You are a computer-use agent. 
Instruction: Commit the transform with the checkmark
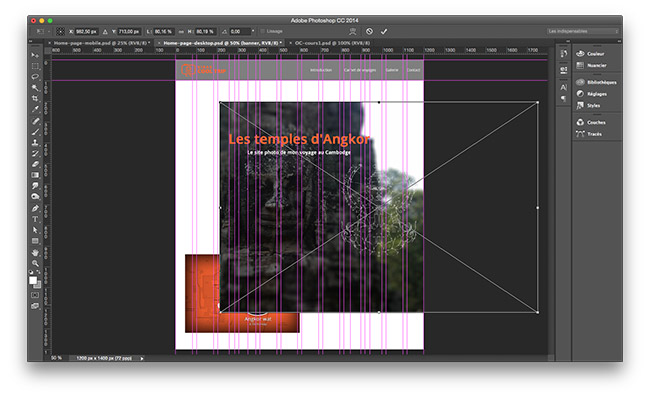(x=384, y=31)
